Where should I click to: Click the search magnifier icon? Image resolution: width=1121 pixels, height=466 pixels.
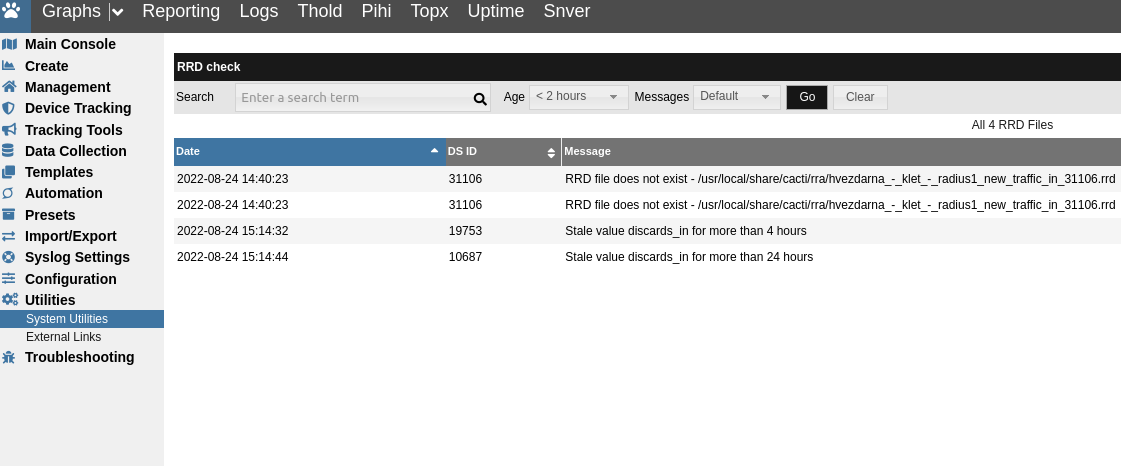pyautogui.click(x=480, y=99)
